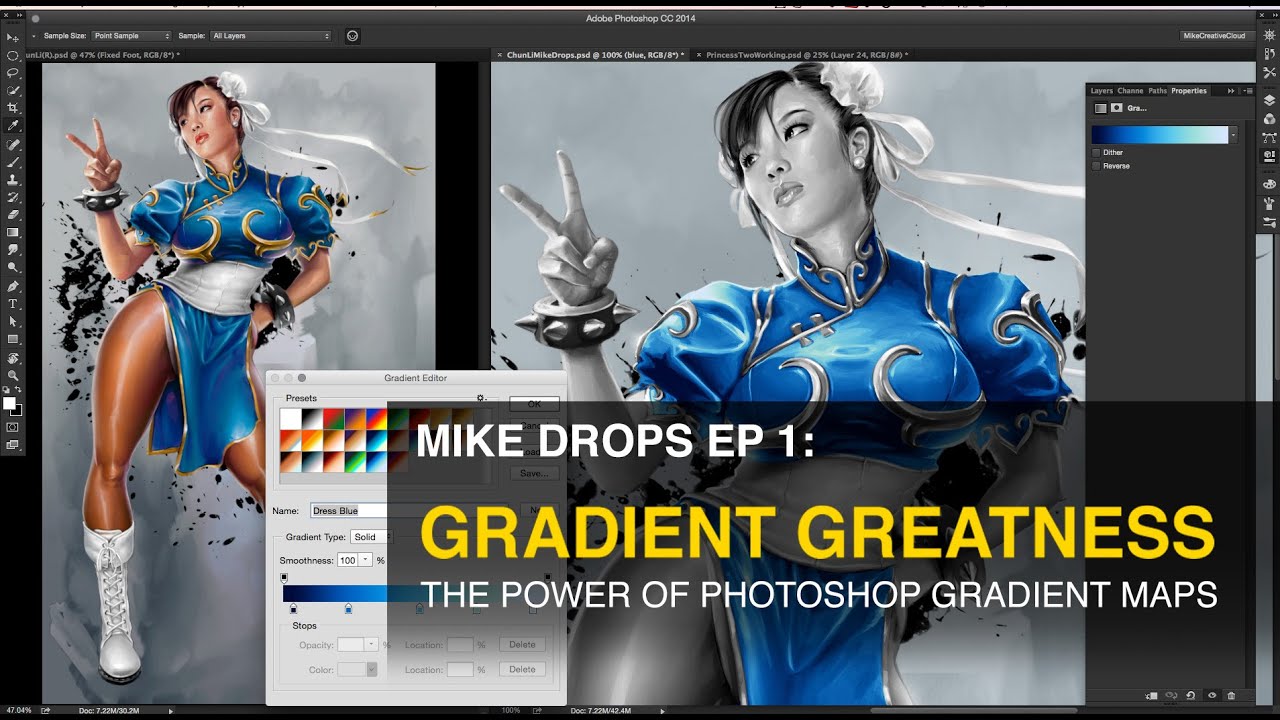This screenshot has height=720, width=1280.
Task: Select the Healing Brush tool
Action: click(x=13, y=144)
